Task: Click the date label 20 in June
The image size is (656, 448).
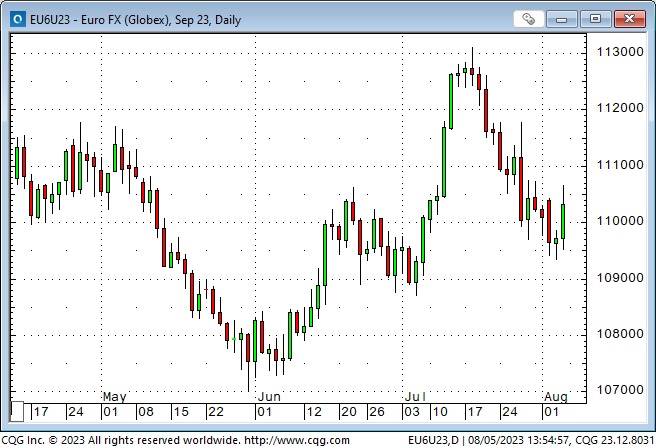Action: [348, 412]
